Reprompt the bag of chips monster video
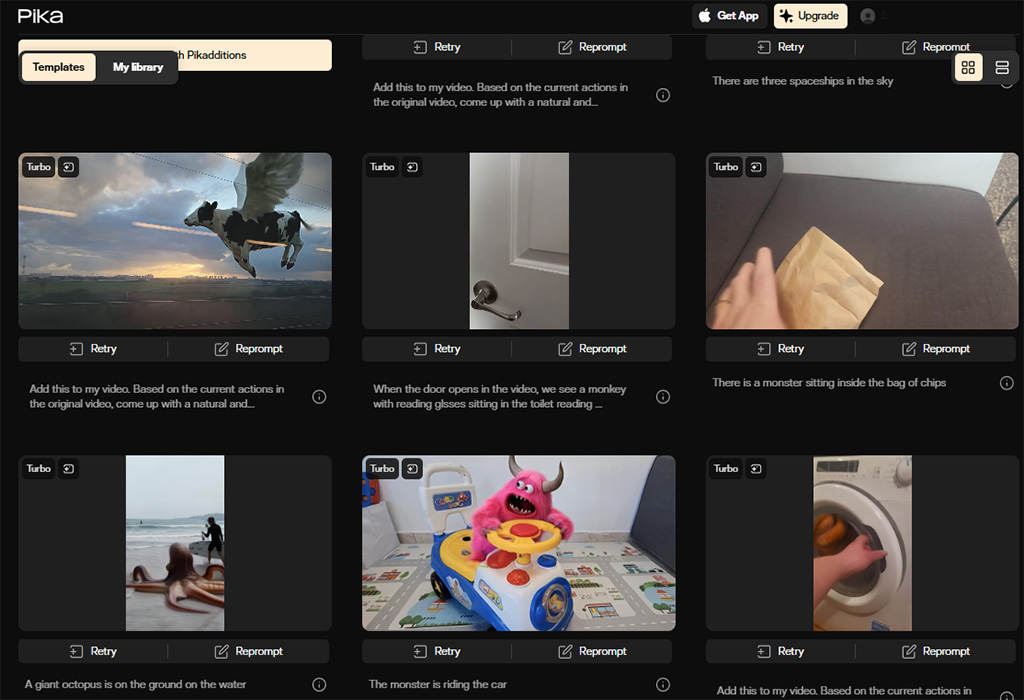 pos(936,349)
